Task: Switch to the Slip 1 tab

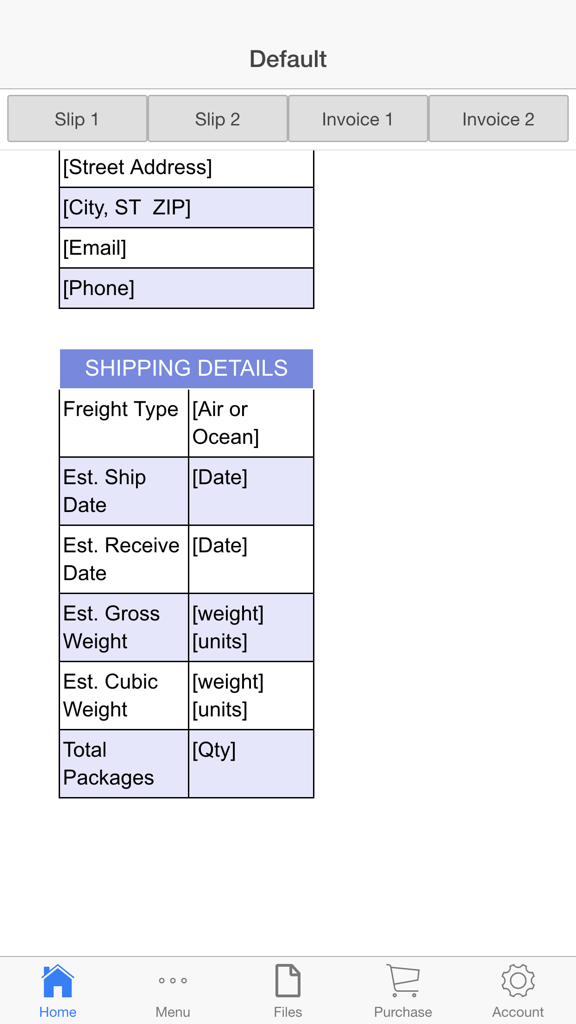Action: pyautogui.click(x=77, y=118)
